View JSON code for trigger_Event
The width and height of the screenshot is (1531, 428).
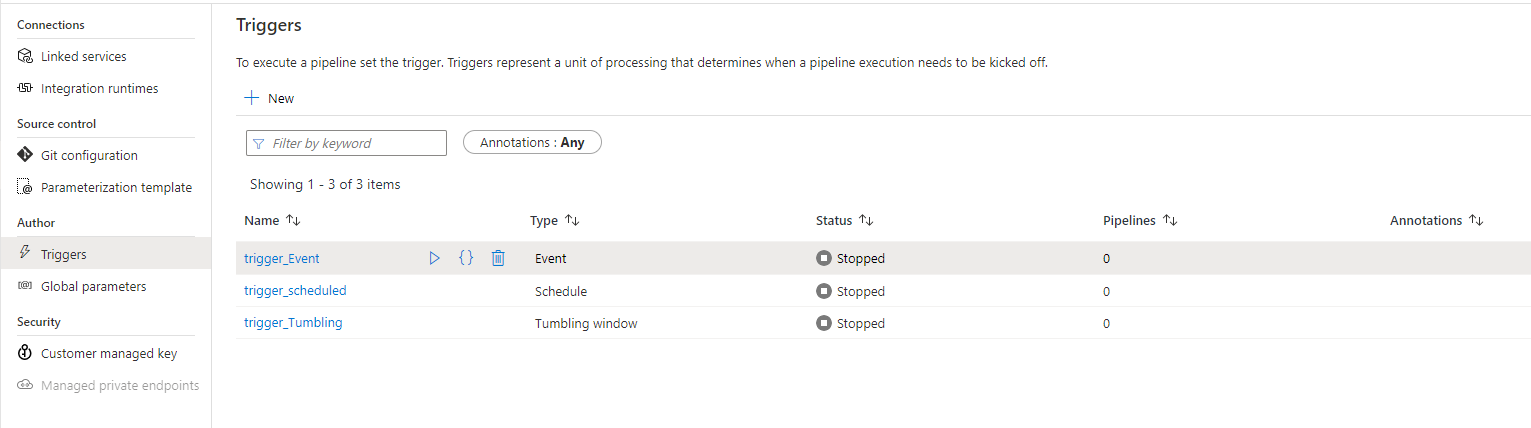[466, 258]
